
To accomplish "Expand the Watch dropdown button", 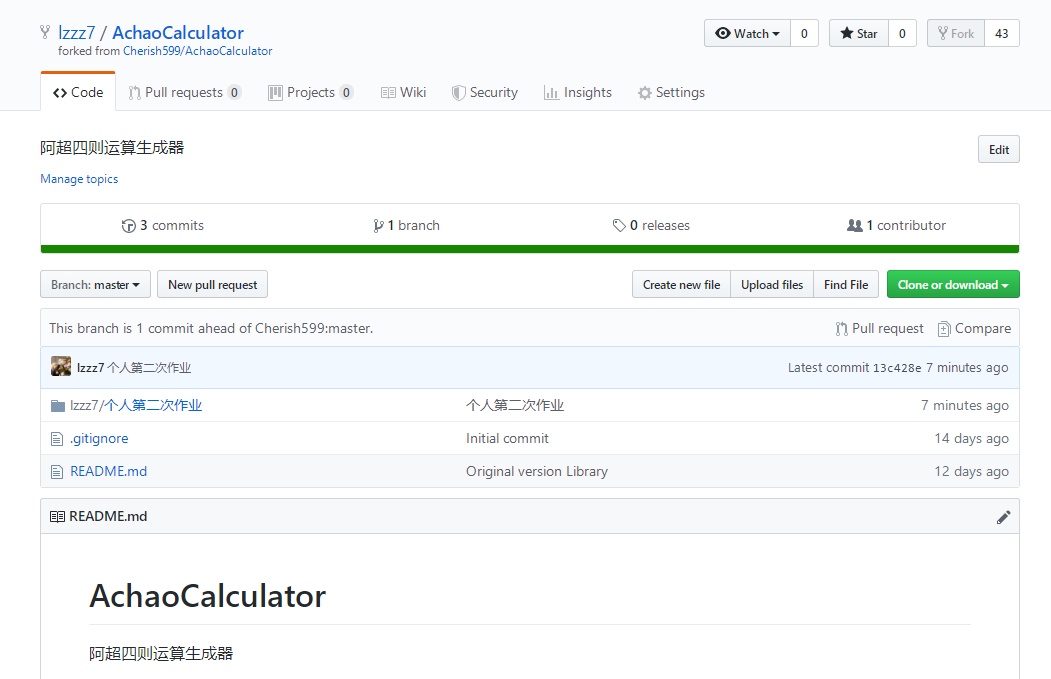I will click(x=747, y=34).
